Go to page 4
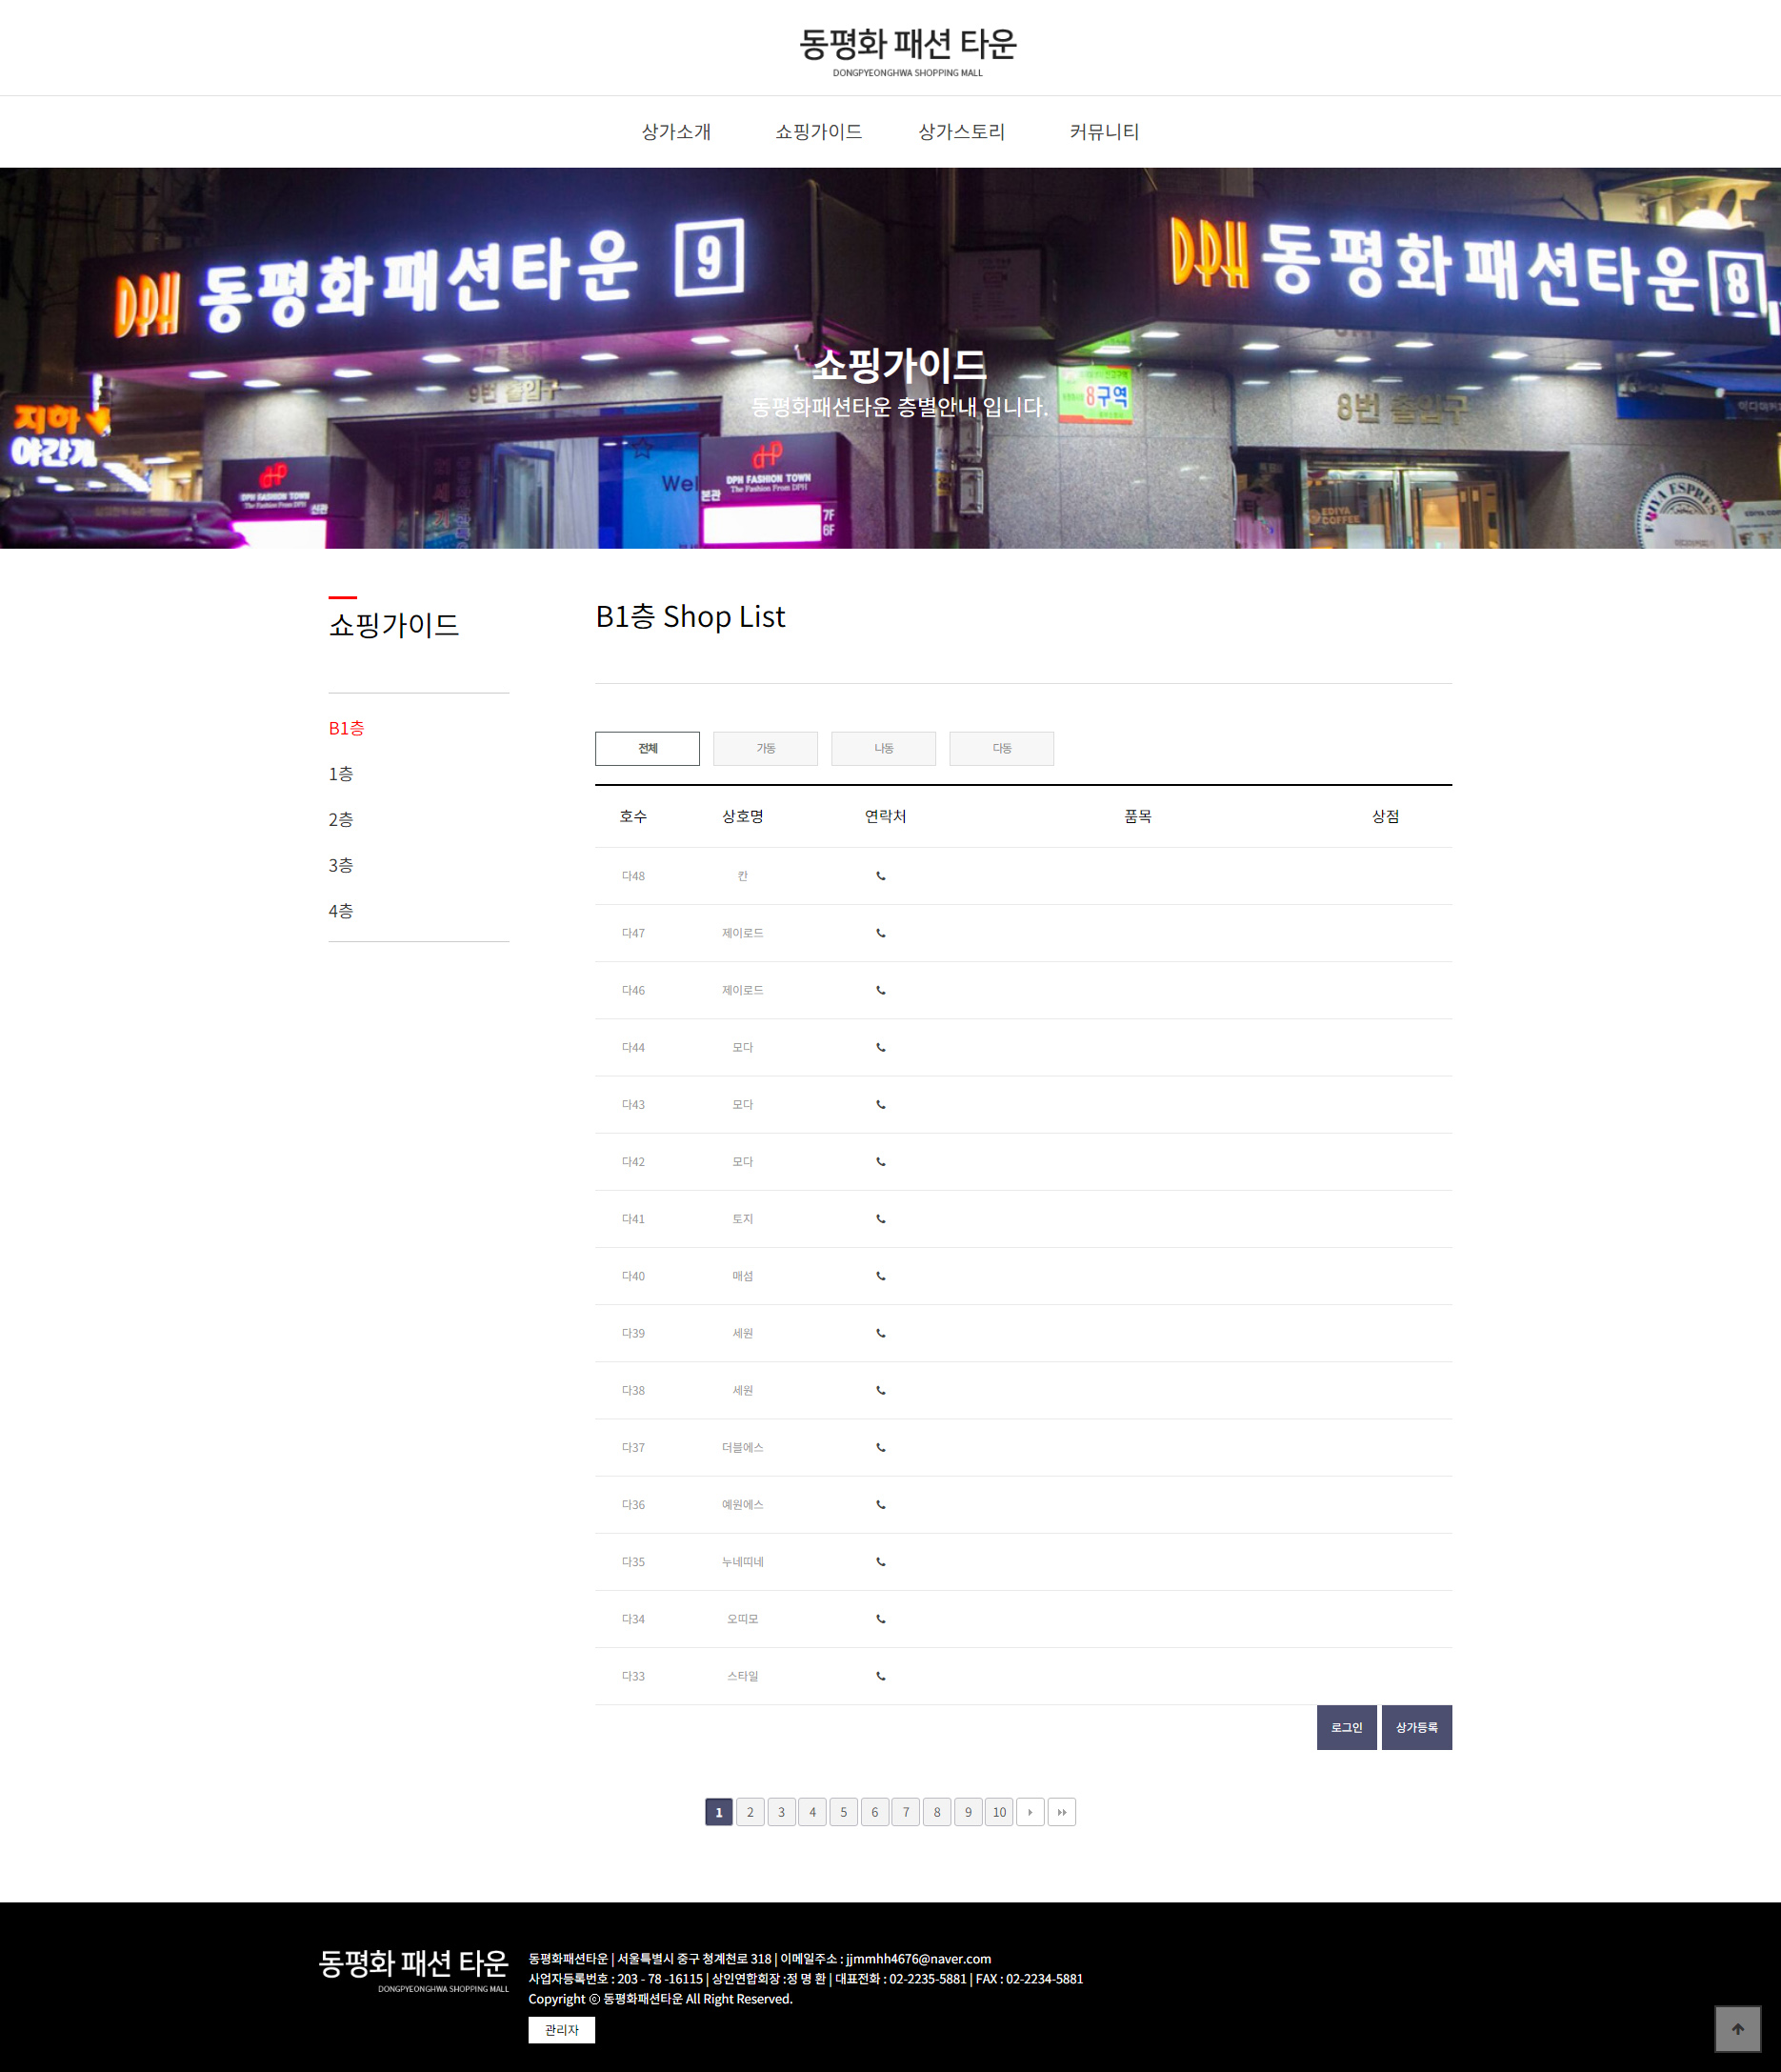Screen dimensions: 1781x2072 (x=812, y=1812)
